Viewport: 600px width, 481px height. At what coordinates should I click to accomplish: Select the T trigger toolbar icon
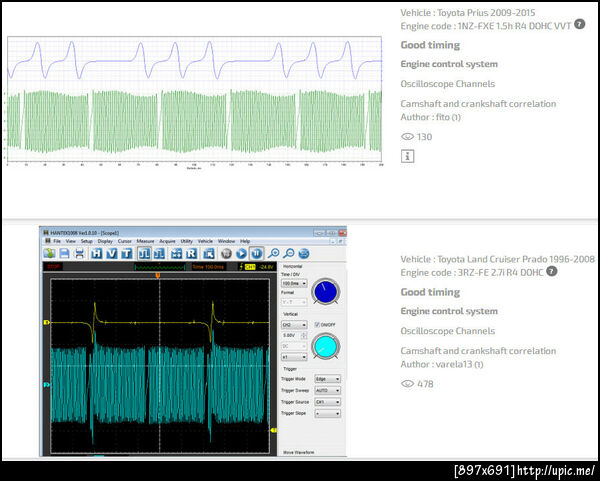126,253
